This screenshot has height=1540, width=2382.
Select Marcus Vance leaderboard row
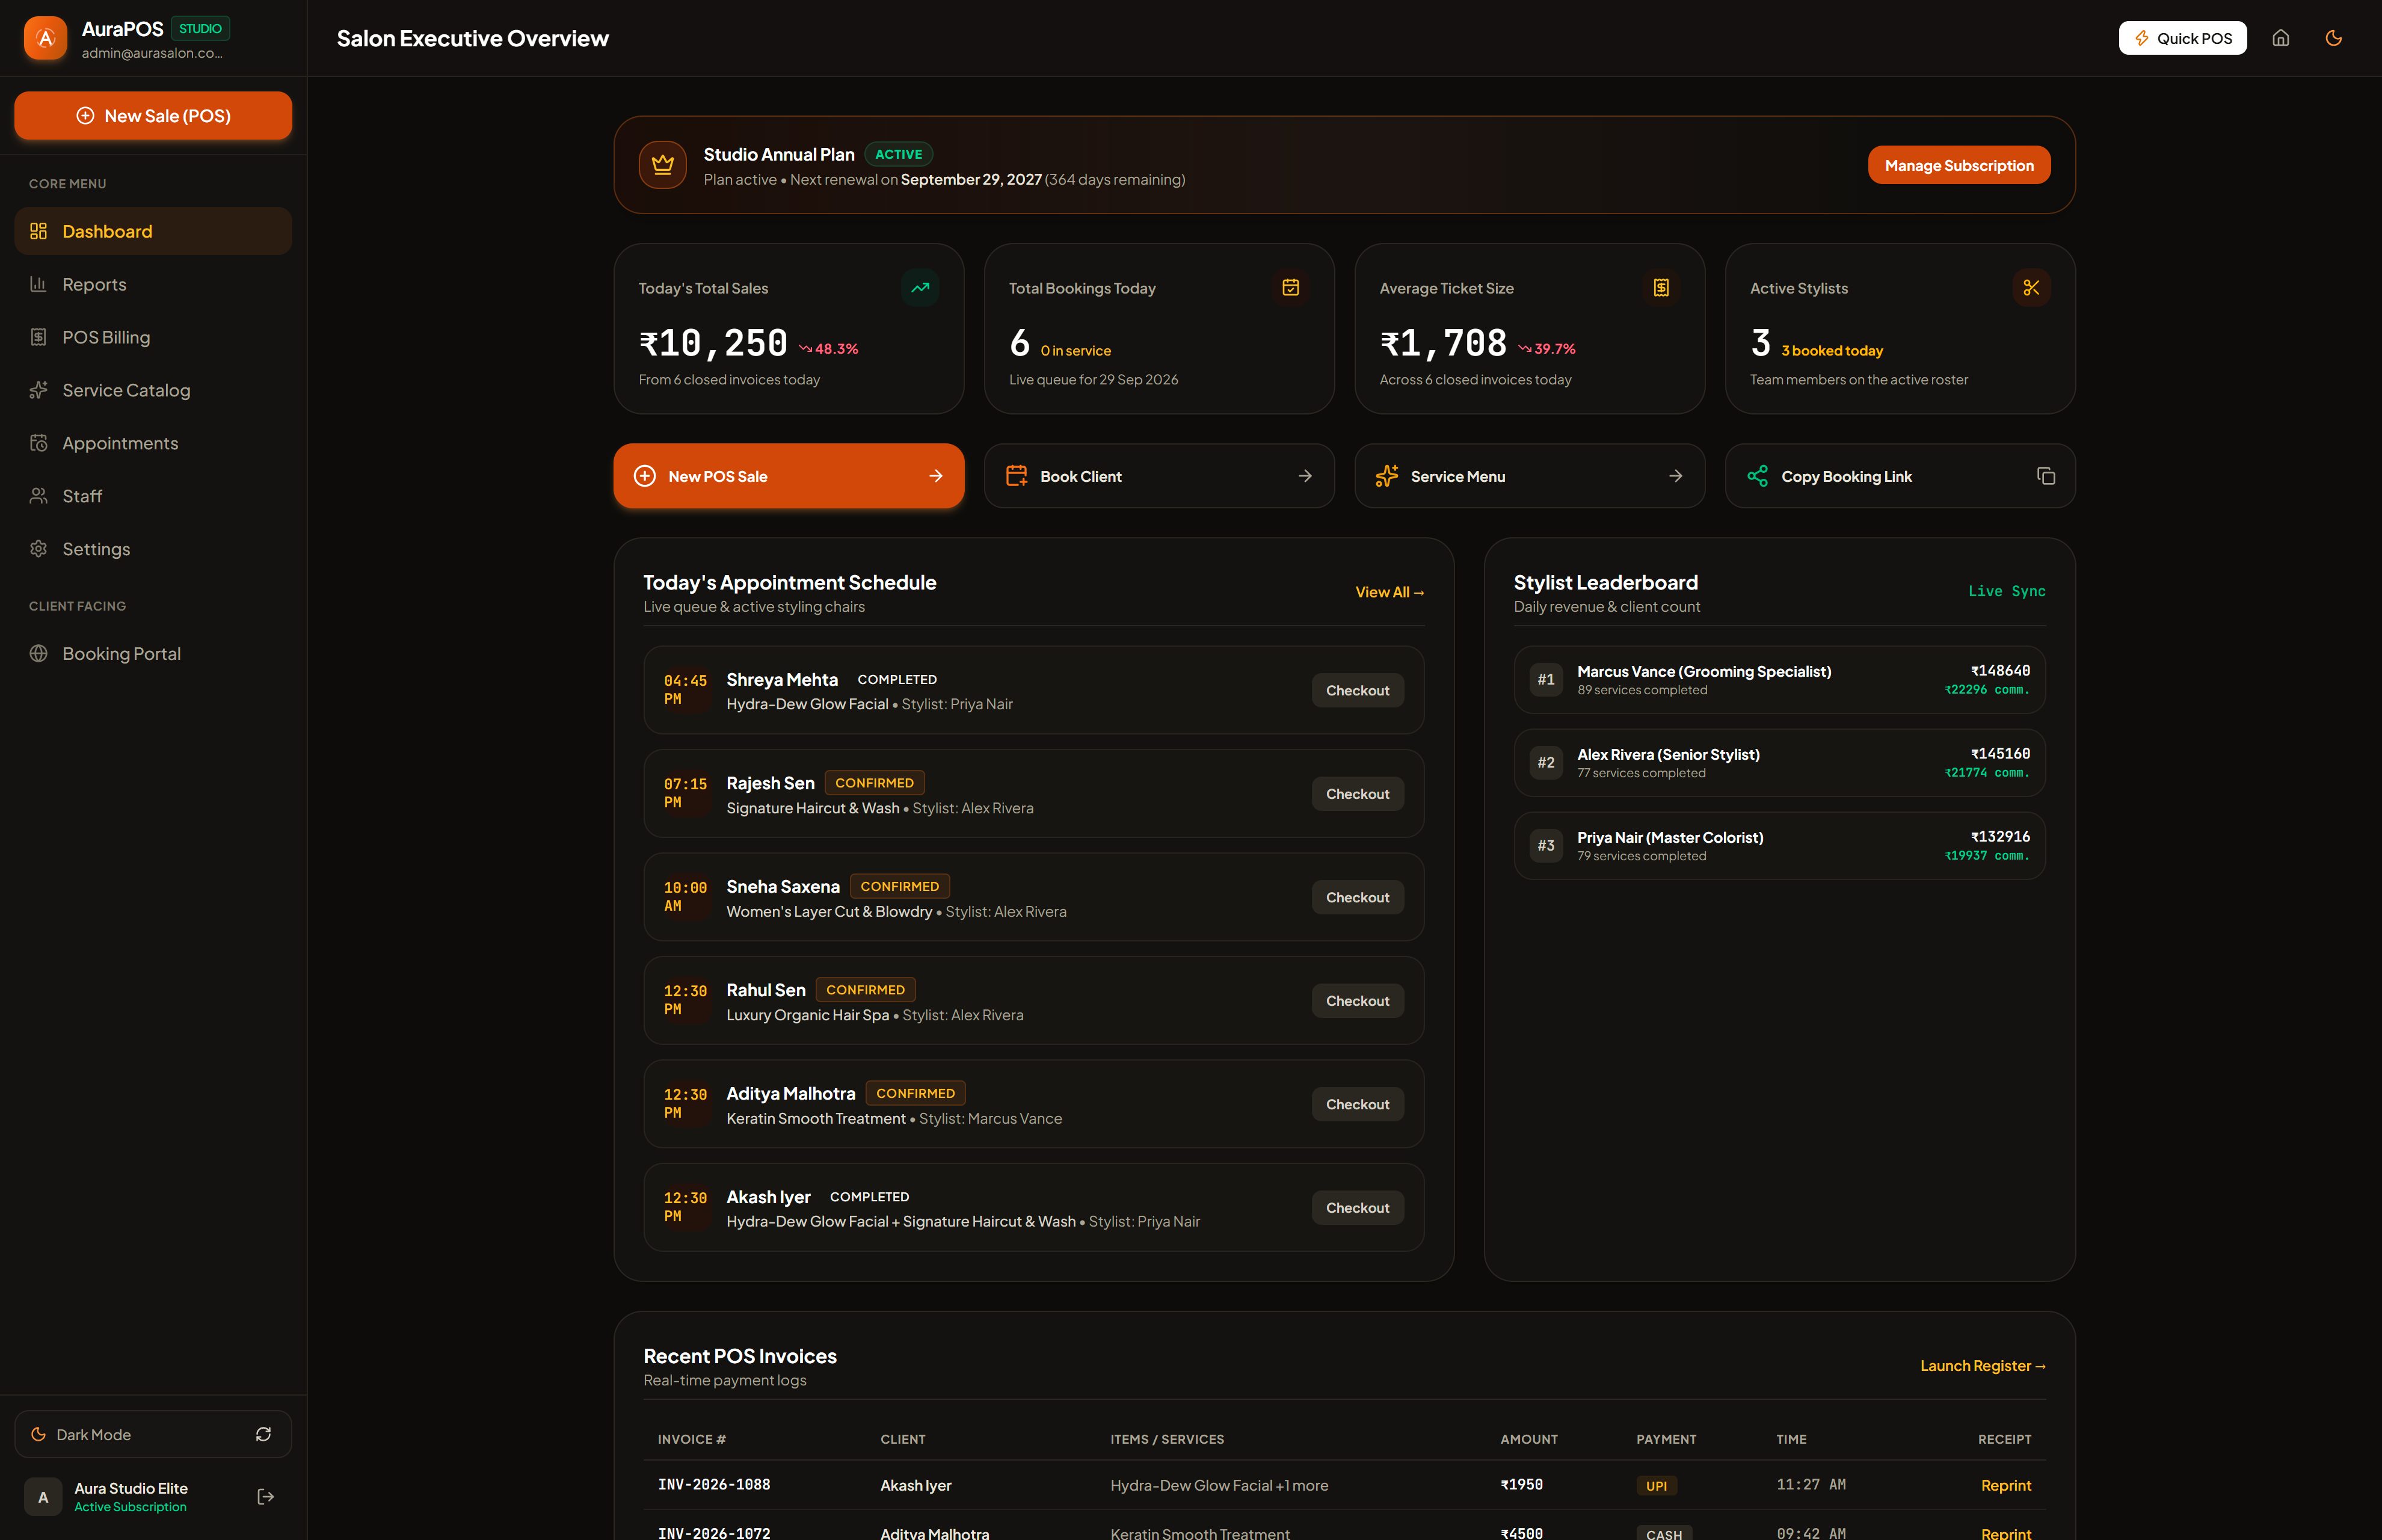pyautogui.click(x=1779, y=680)
